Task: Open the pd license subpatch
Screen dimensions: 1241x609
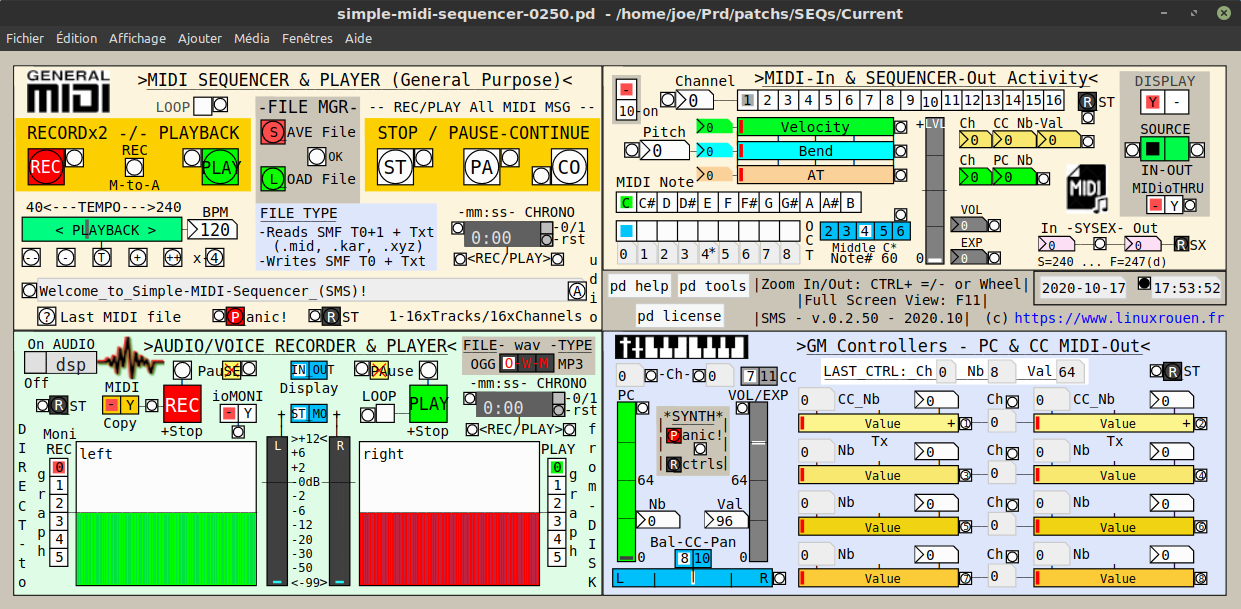Action: click(x=679, y=316)
